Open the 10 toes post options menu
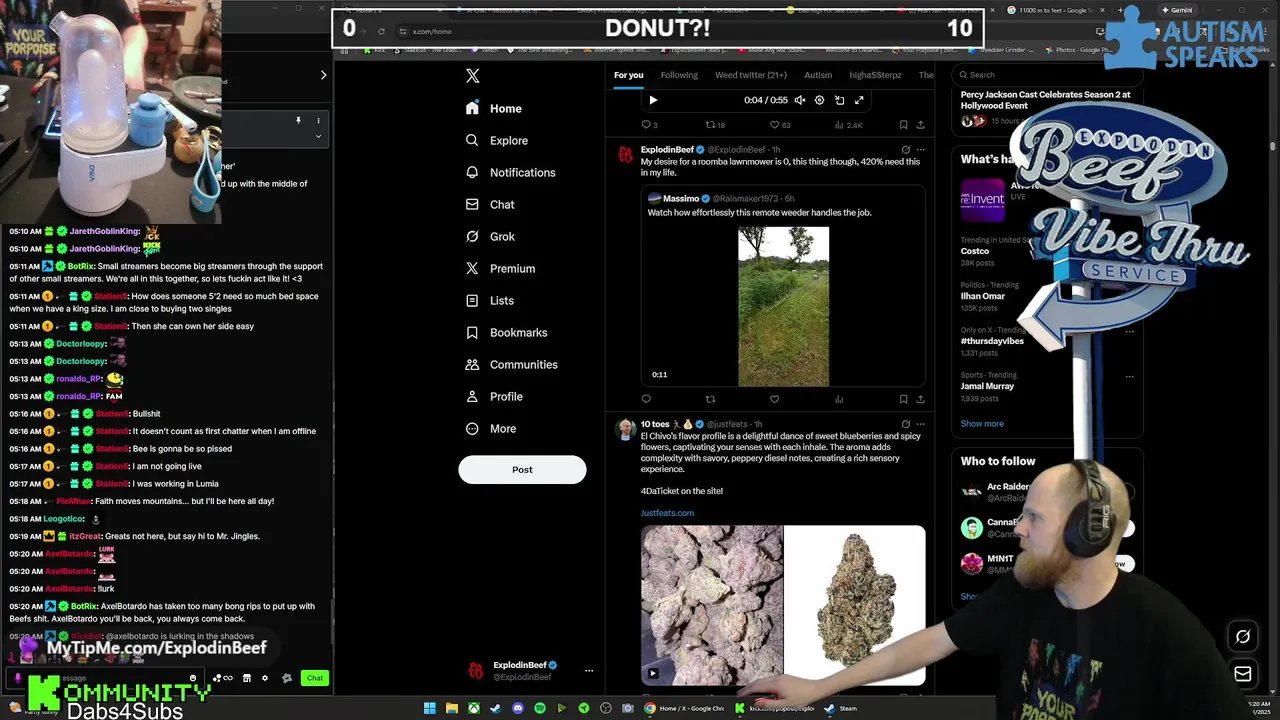 click(920, 424)
